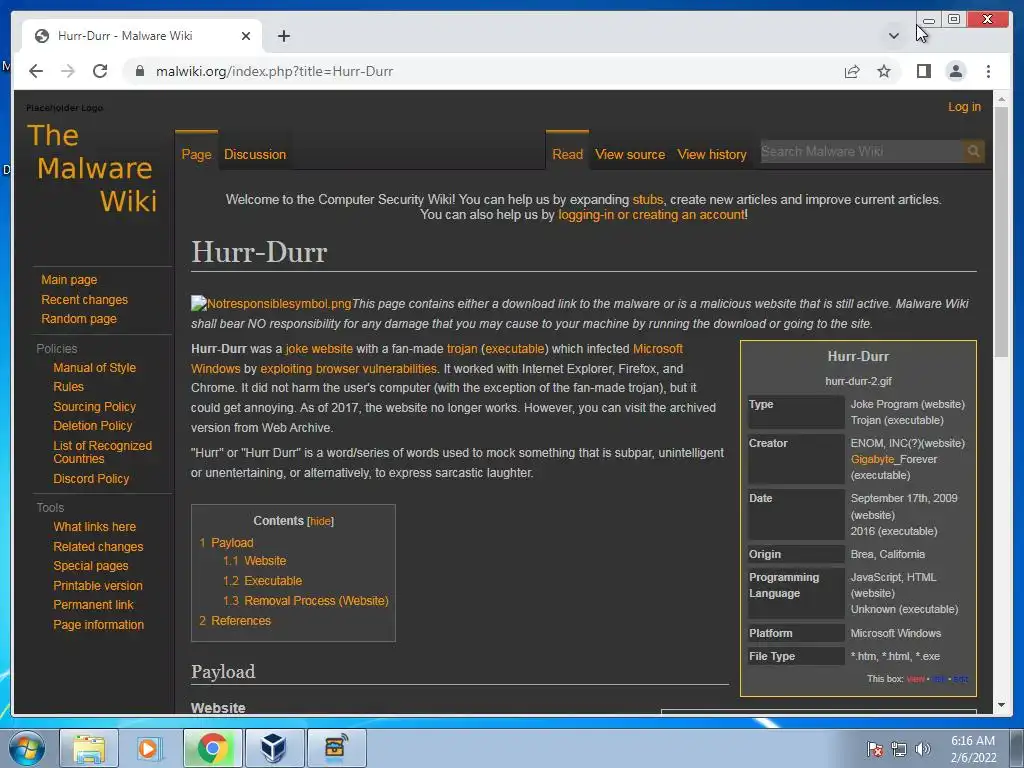The width and height of the screenshot is (1024, 768).
Task: Open the Chrome profile avatar icon
Action: click(955, 71)
